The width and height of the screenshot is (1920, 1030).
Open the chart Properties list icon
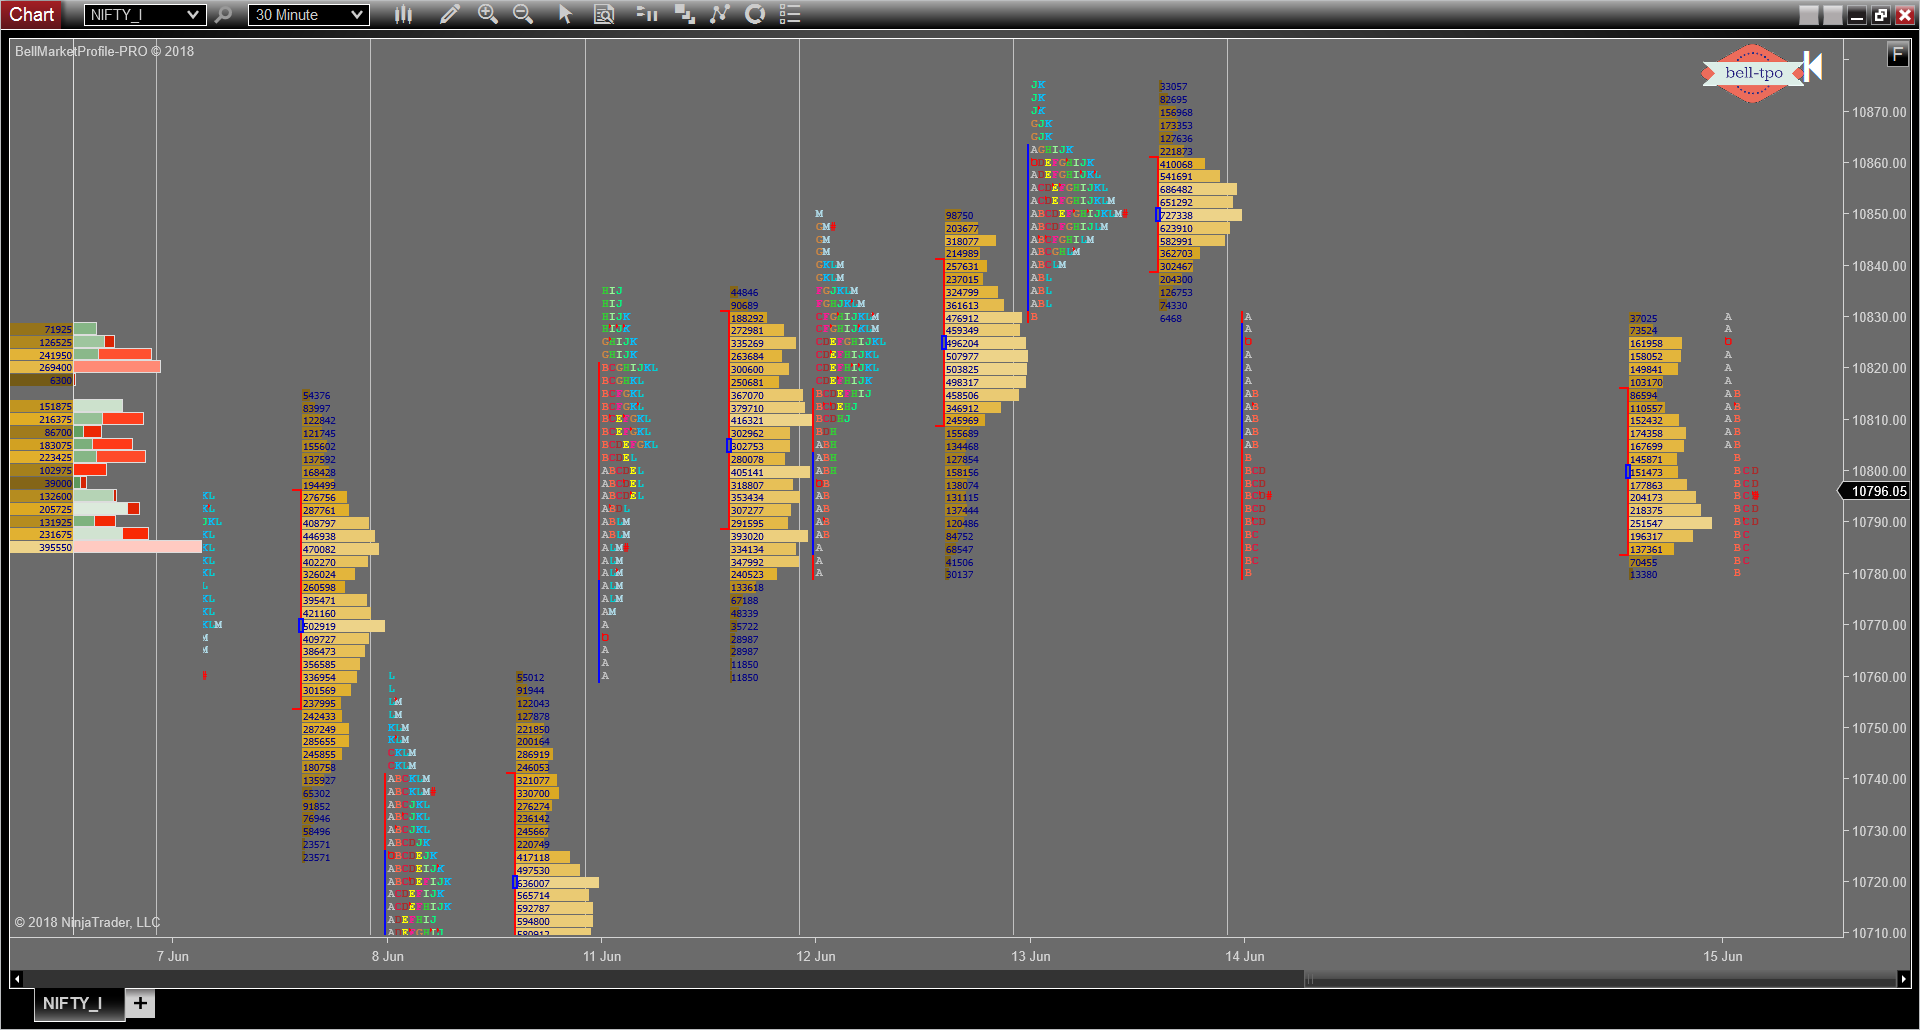coord(790,15)
